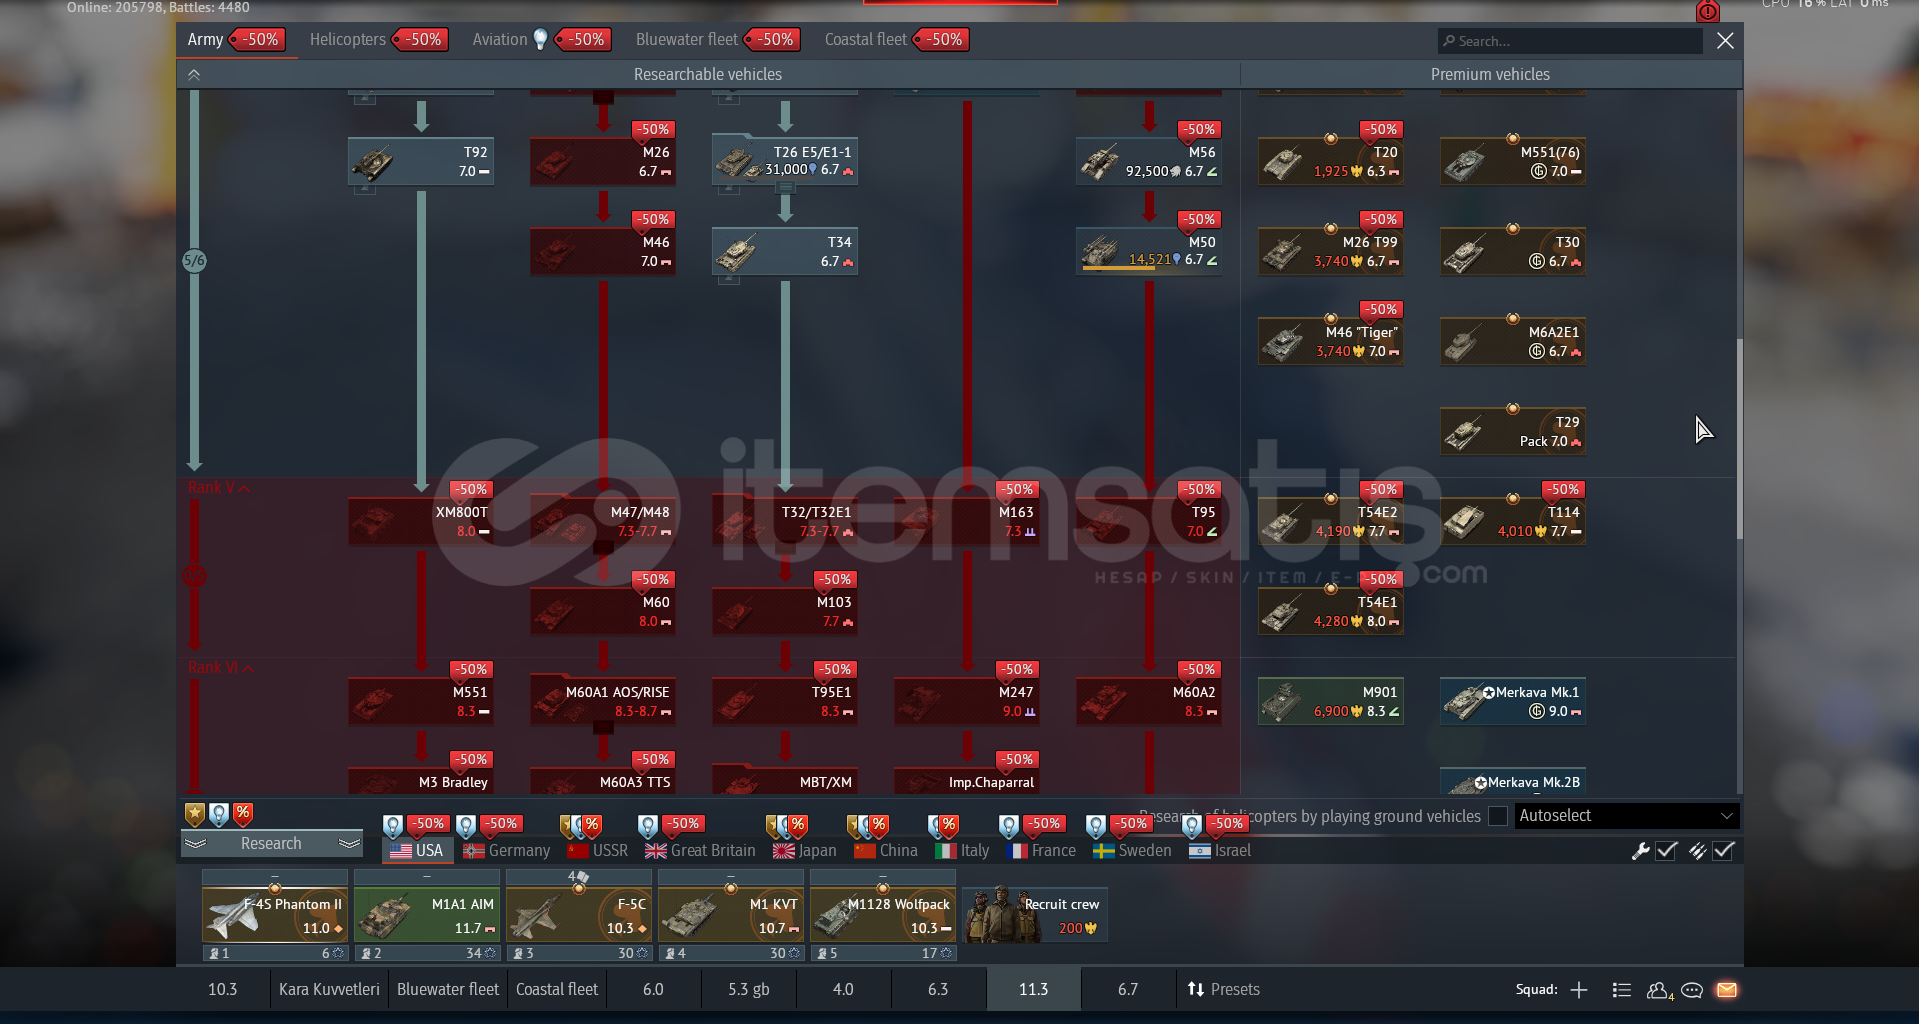Open crew 4 details under M1 KVT

731,954
